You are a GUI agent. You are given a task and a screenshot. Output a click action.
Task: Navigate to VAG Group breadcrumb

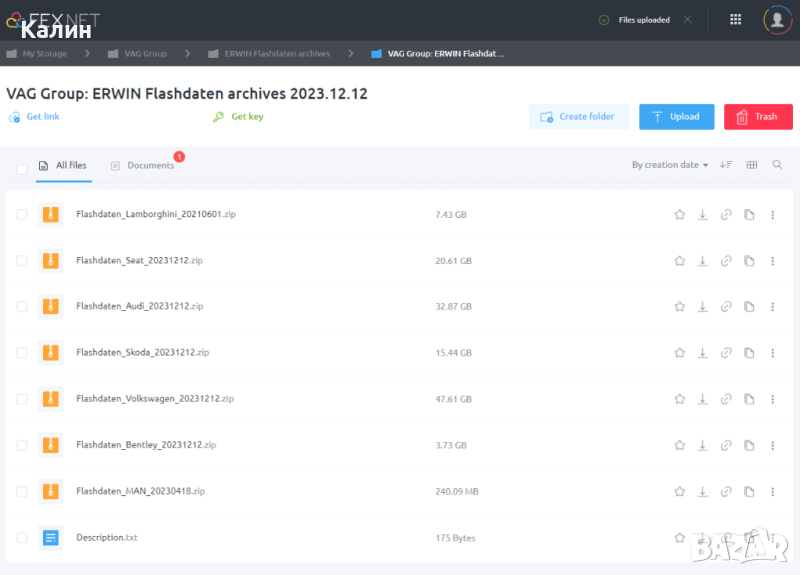[x=145, y=54]
